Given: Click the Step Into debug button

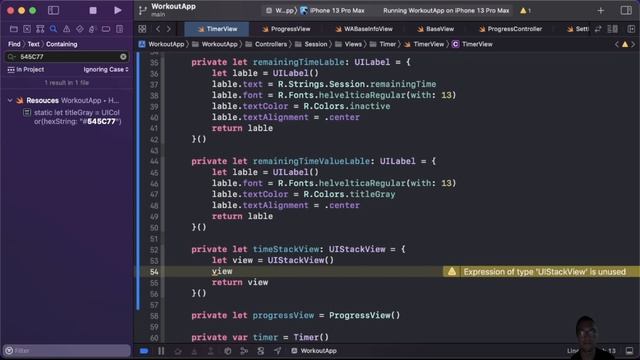Looking at the screenshot, I should click(194, 351).
